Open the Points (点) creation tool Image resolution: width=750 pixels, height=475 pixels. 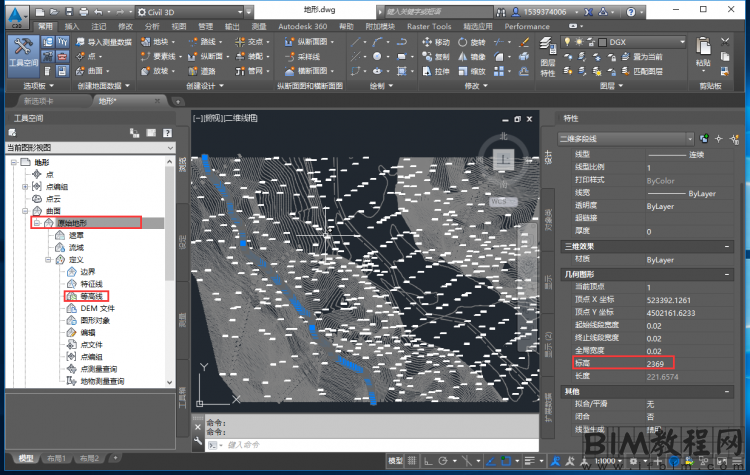(x=88, y=56)
